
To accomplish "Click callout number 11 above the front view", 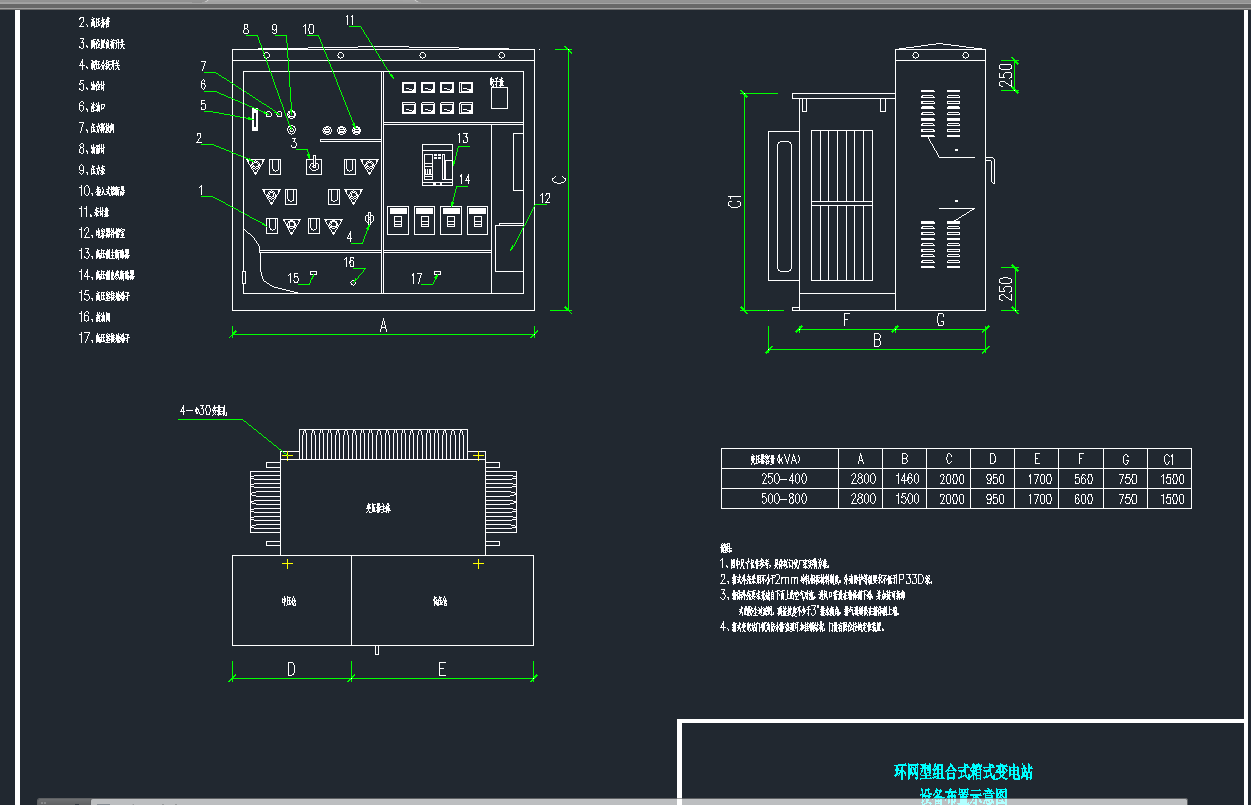I will (350, 20).
